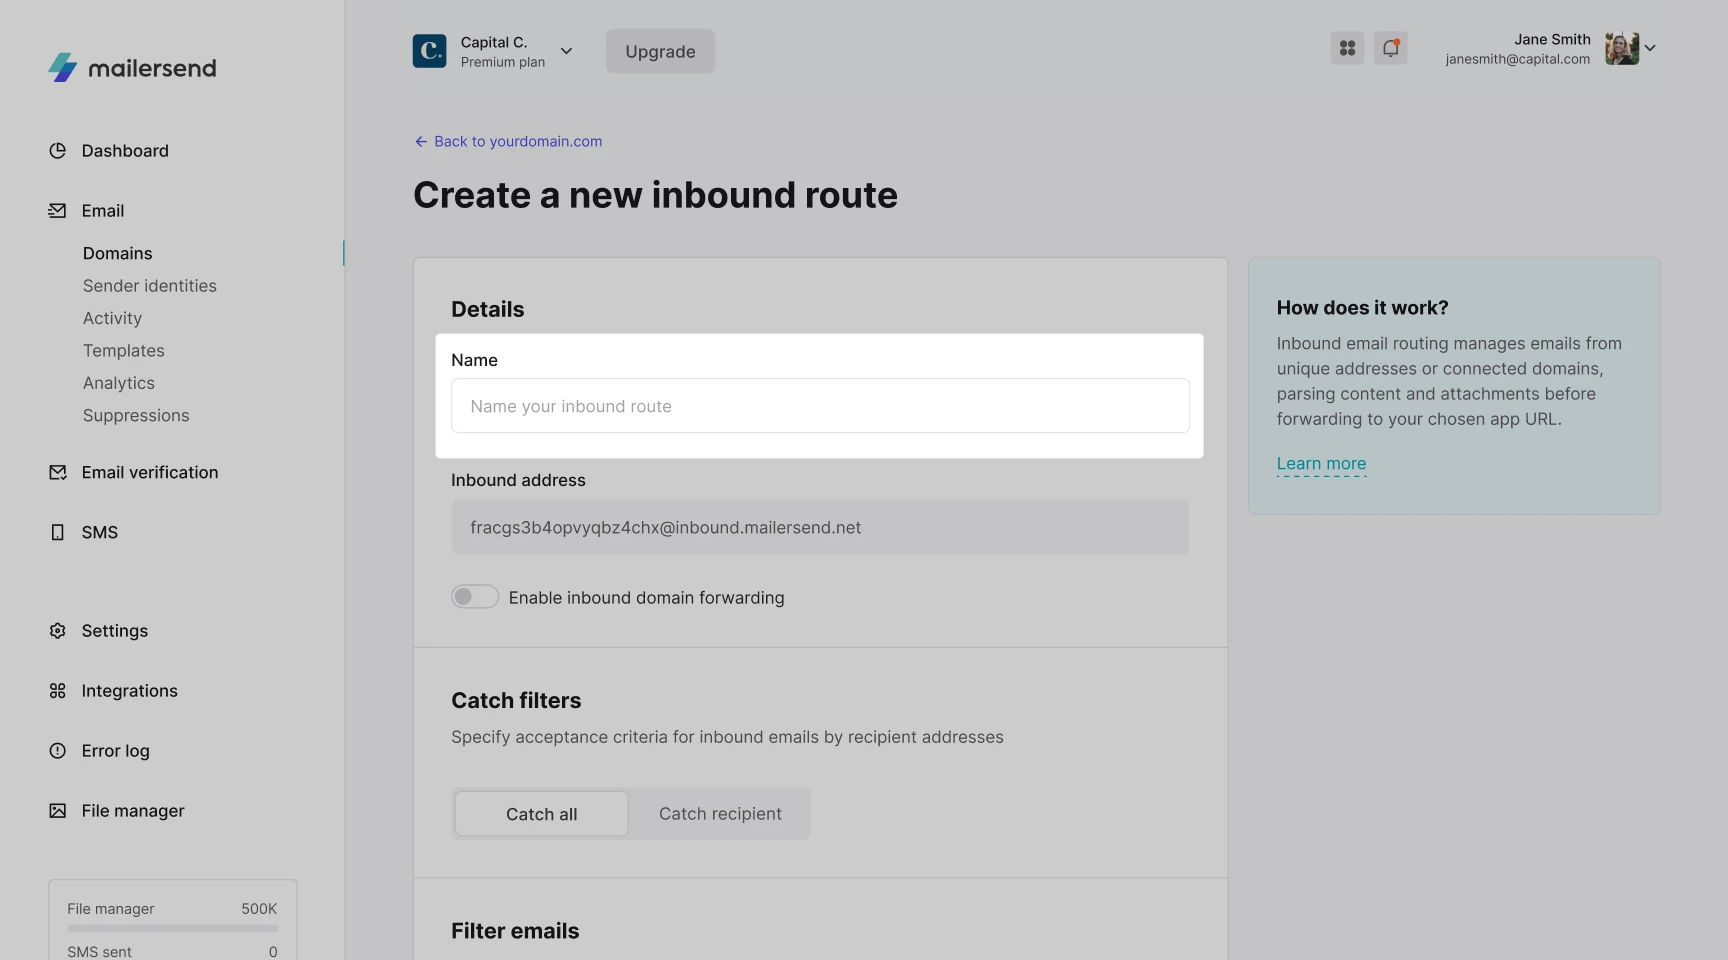Click the Capital C. workspace logo
The width and height of the screenshot is (1728, 960).
tap(430, 51)
